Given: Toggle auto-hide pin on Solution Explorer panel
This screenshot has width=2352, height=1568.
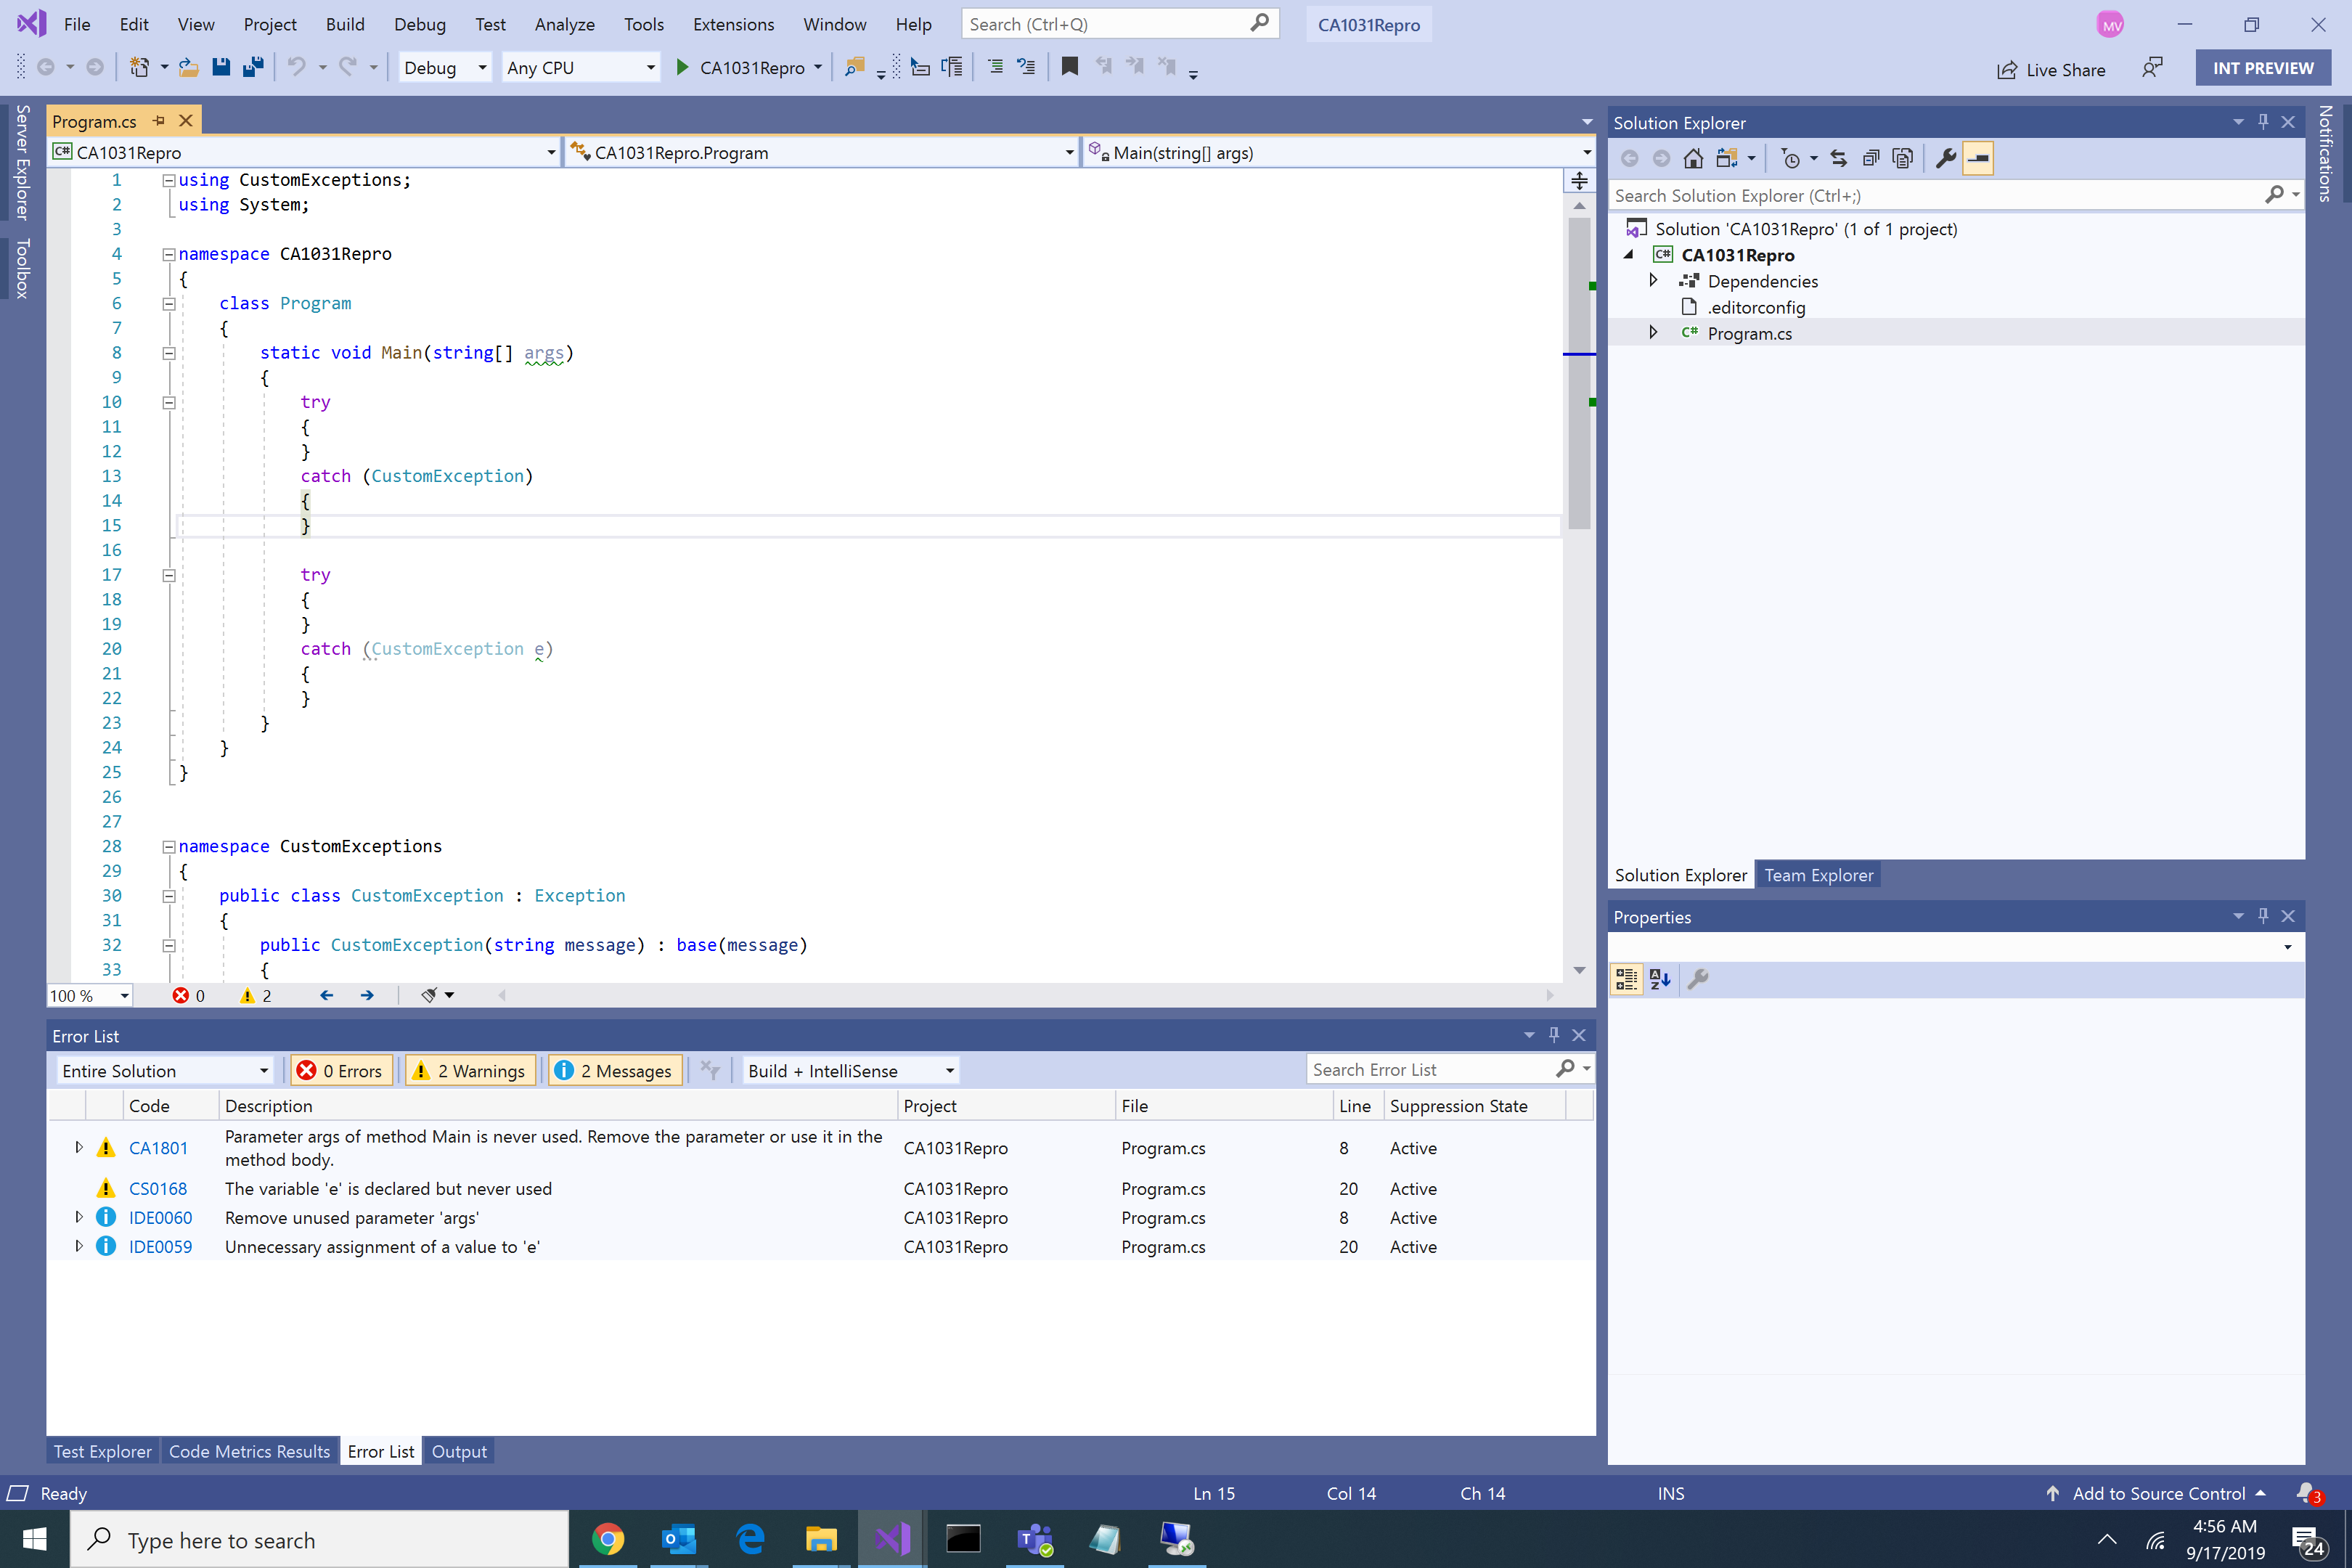Looking at the screenshot, I should [2263, 122].
